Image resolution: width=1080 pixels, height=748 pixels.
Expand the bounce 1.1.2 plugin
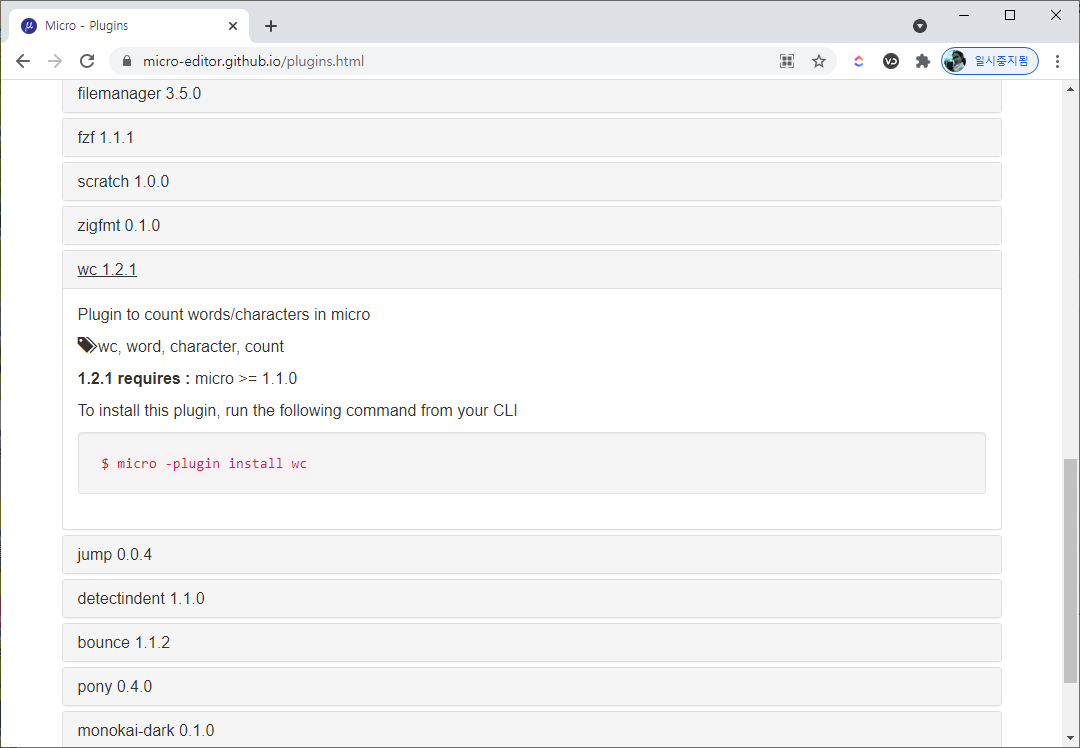[532, 643]
